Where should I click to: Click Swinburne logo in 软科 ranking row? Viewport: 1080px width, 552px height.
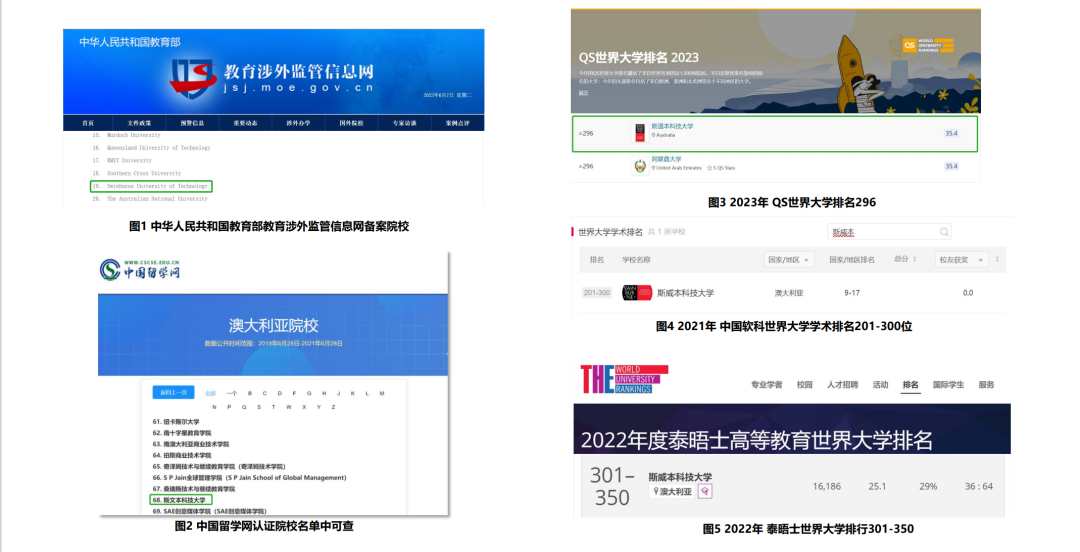pos(637,293)
